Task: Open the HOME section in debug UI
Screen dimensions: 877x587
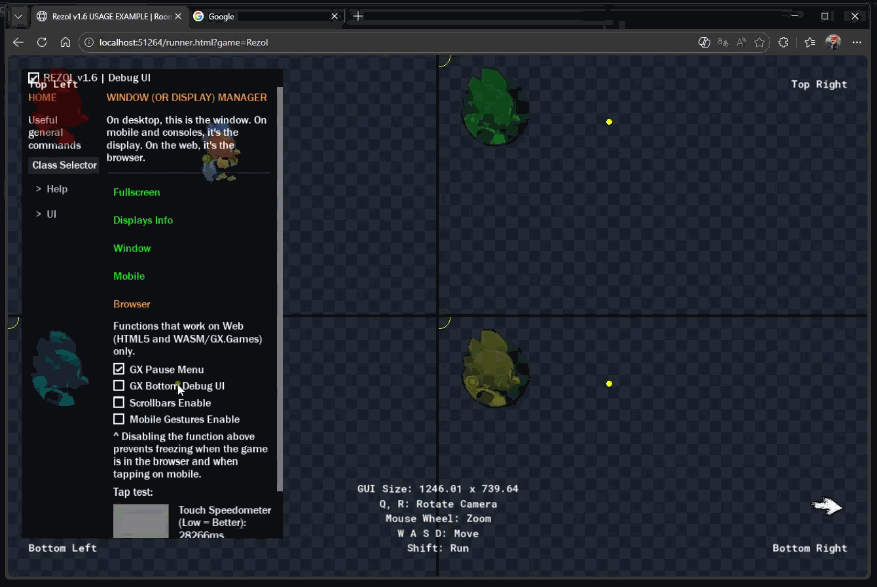Action: click(x=43, y=97)
